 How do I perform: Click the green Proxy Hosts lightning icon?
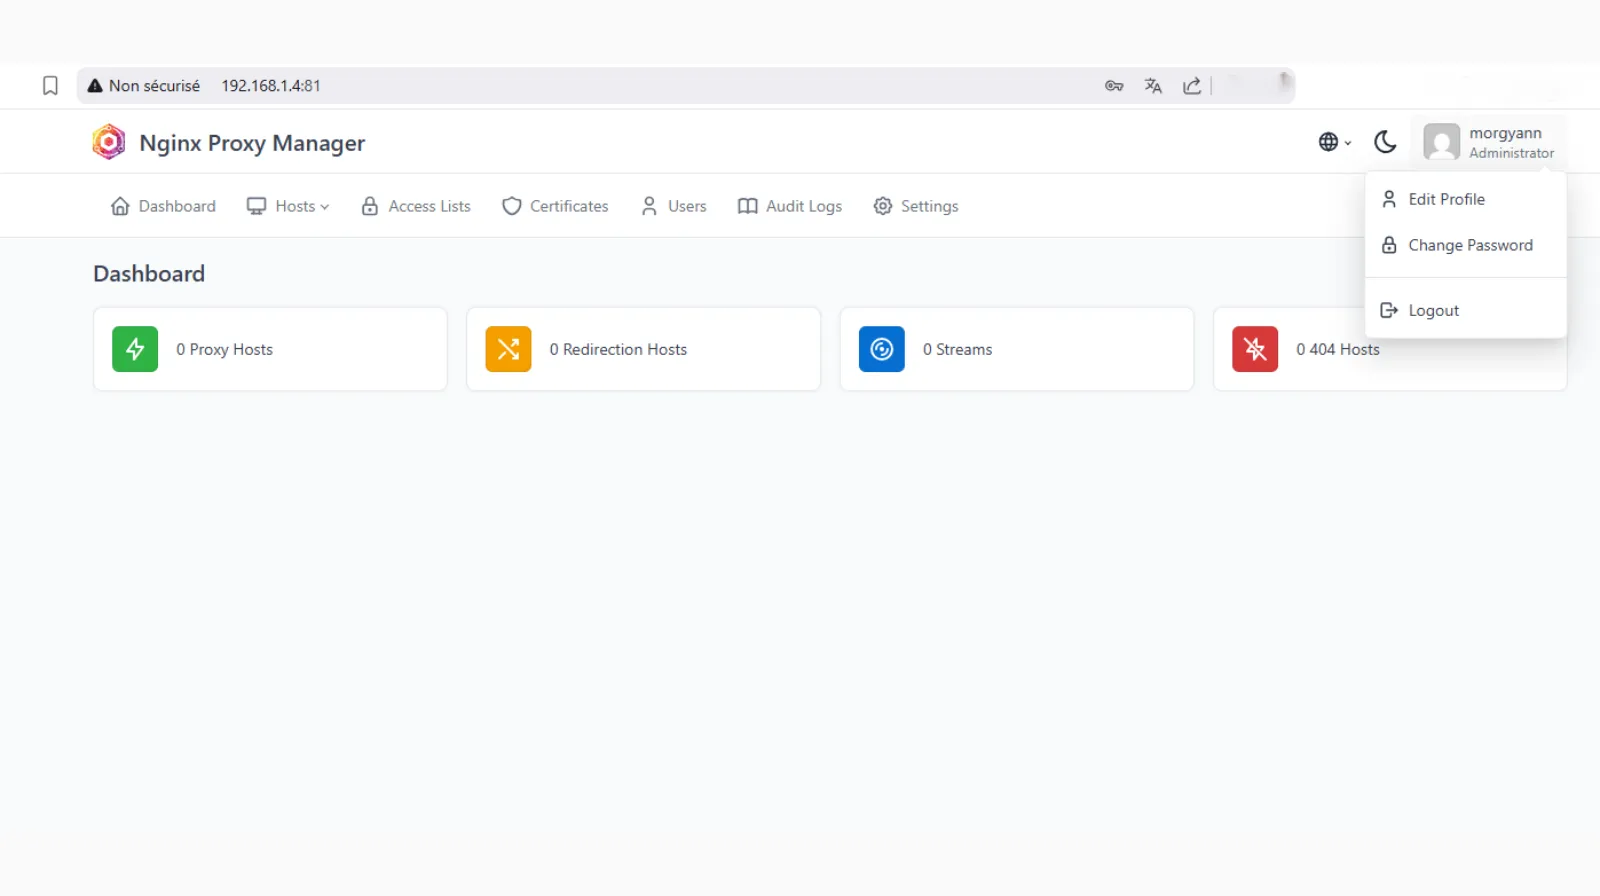coord(135,349)
